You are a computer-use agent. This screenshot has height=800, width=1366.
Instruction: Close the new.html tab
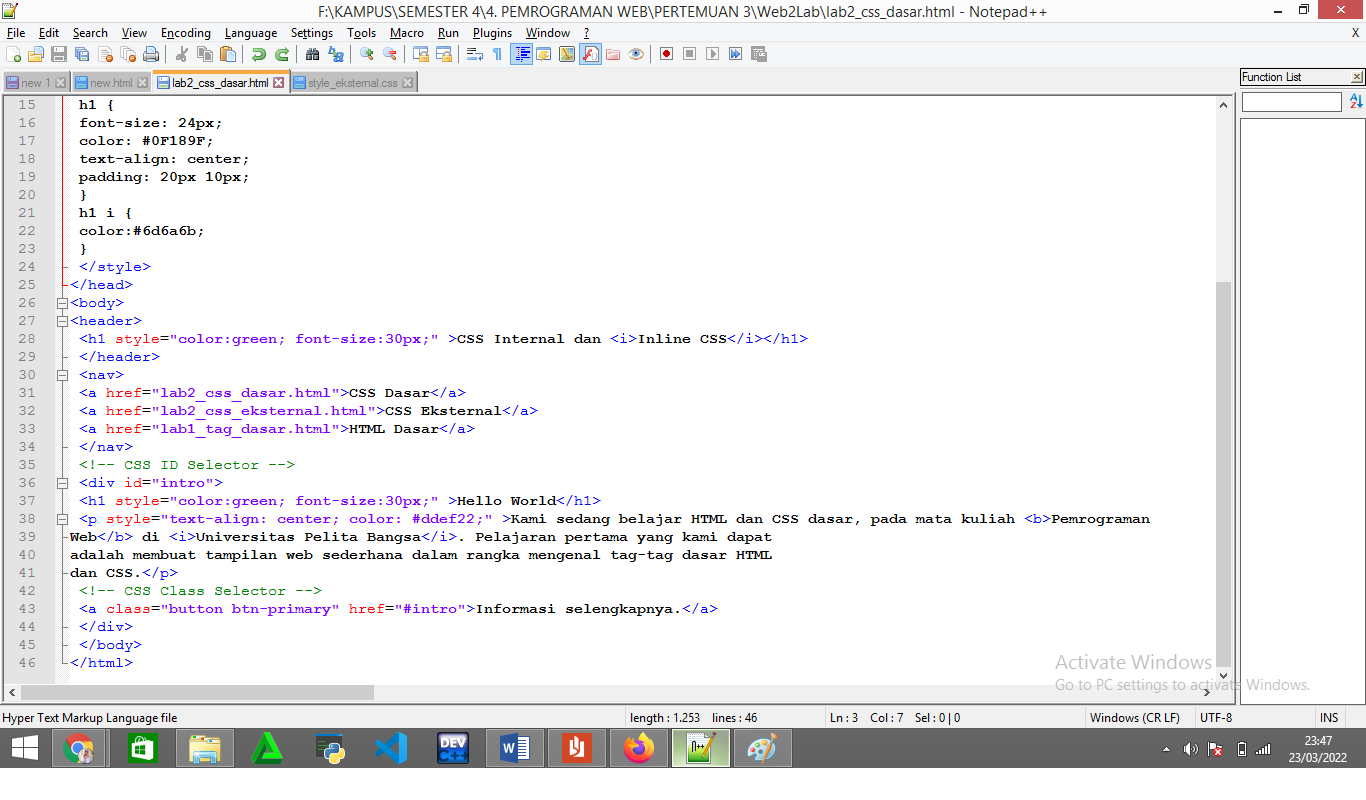[142, 82]
